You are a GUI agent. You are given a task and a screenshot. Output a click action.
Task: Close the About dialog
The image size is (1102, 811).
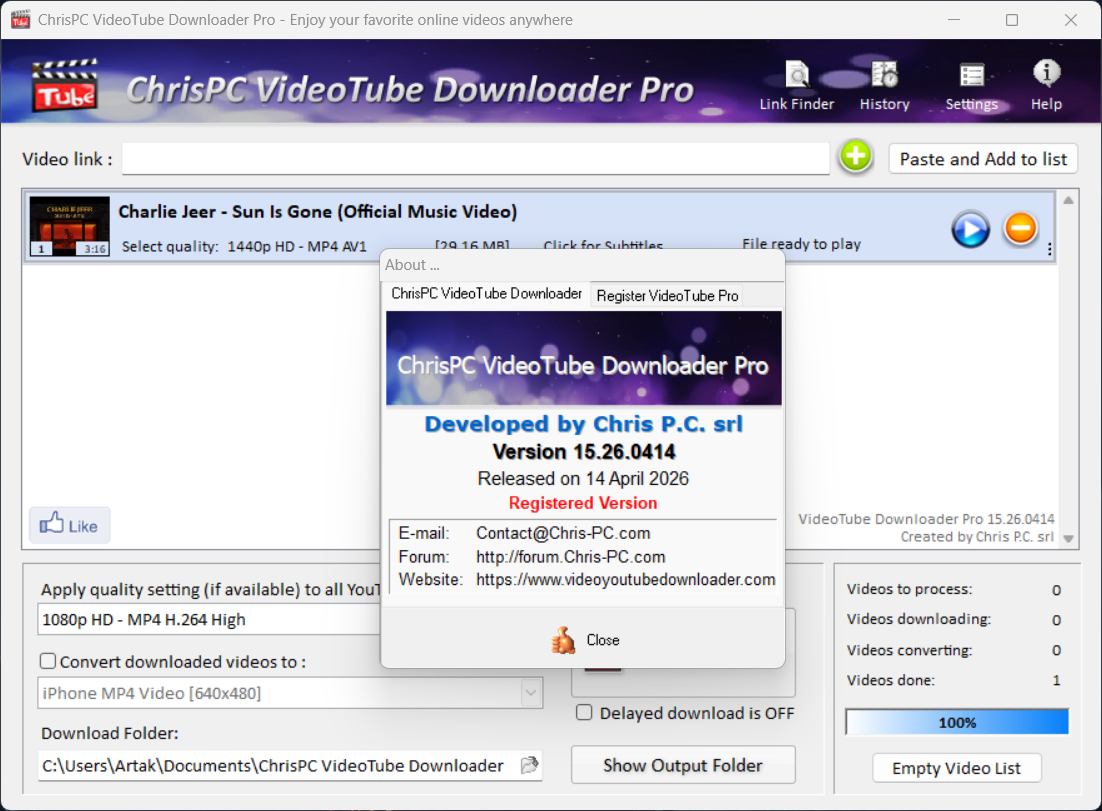coord(584,640)
